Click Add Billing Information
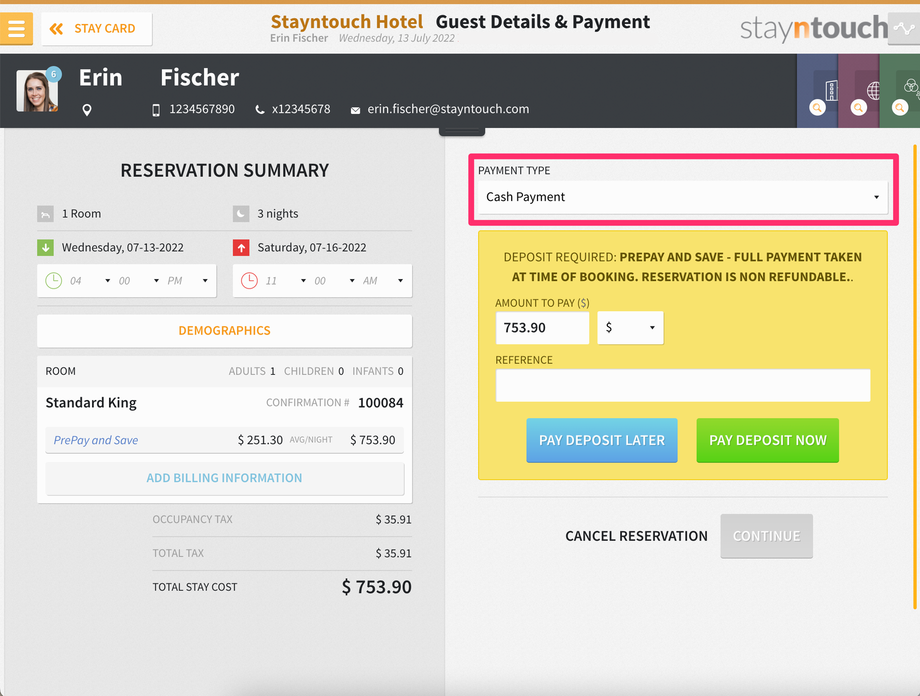Image resolution: width=920 pixels, height=696 pixels. pyautogui.click(x=224, y=478)
